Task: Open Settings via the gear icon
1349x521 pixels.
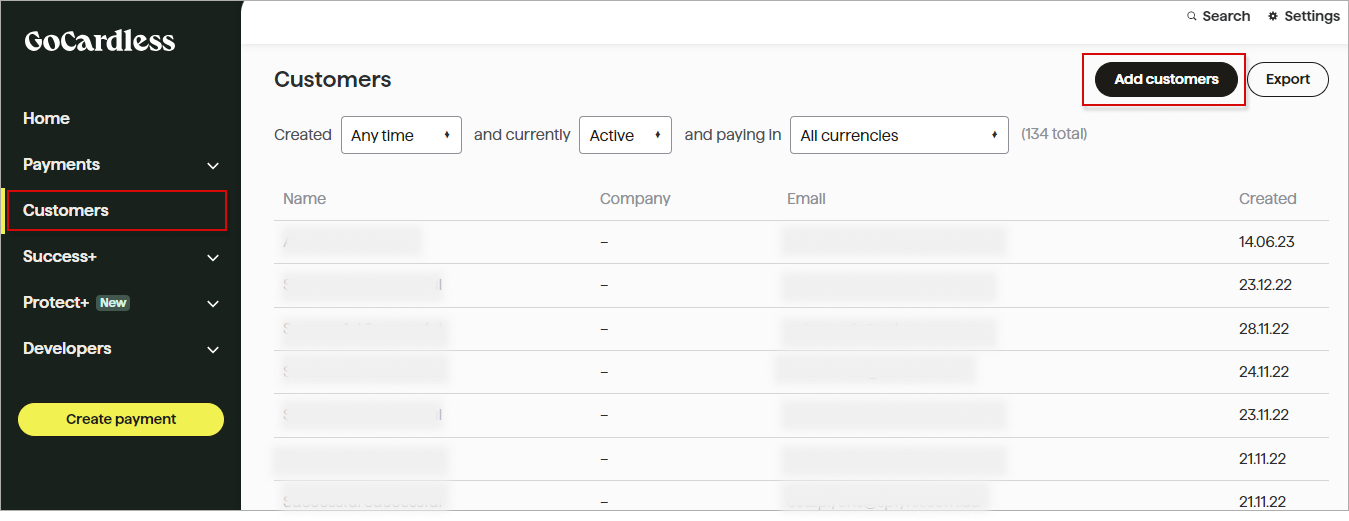Action: 1273,16
